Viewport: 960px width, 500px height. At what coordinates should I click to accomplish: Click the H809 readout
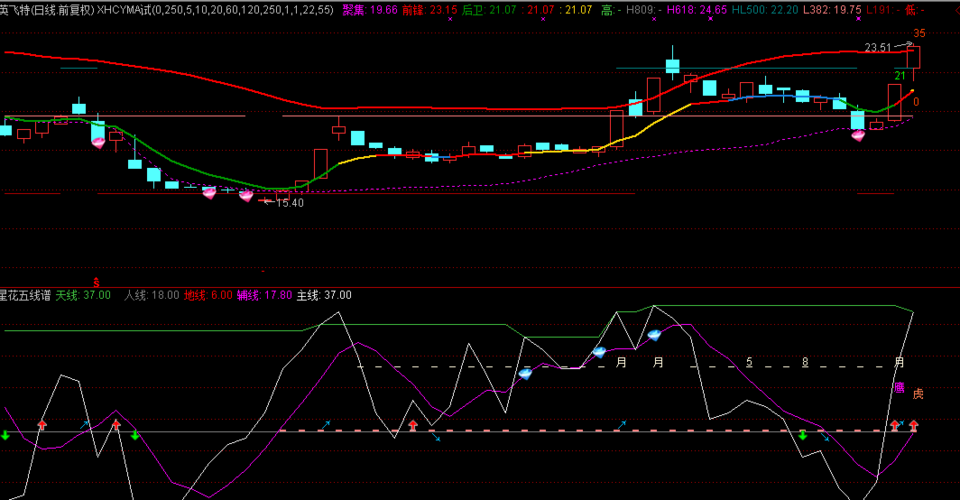pyautogui.click(x=643, y=10)
